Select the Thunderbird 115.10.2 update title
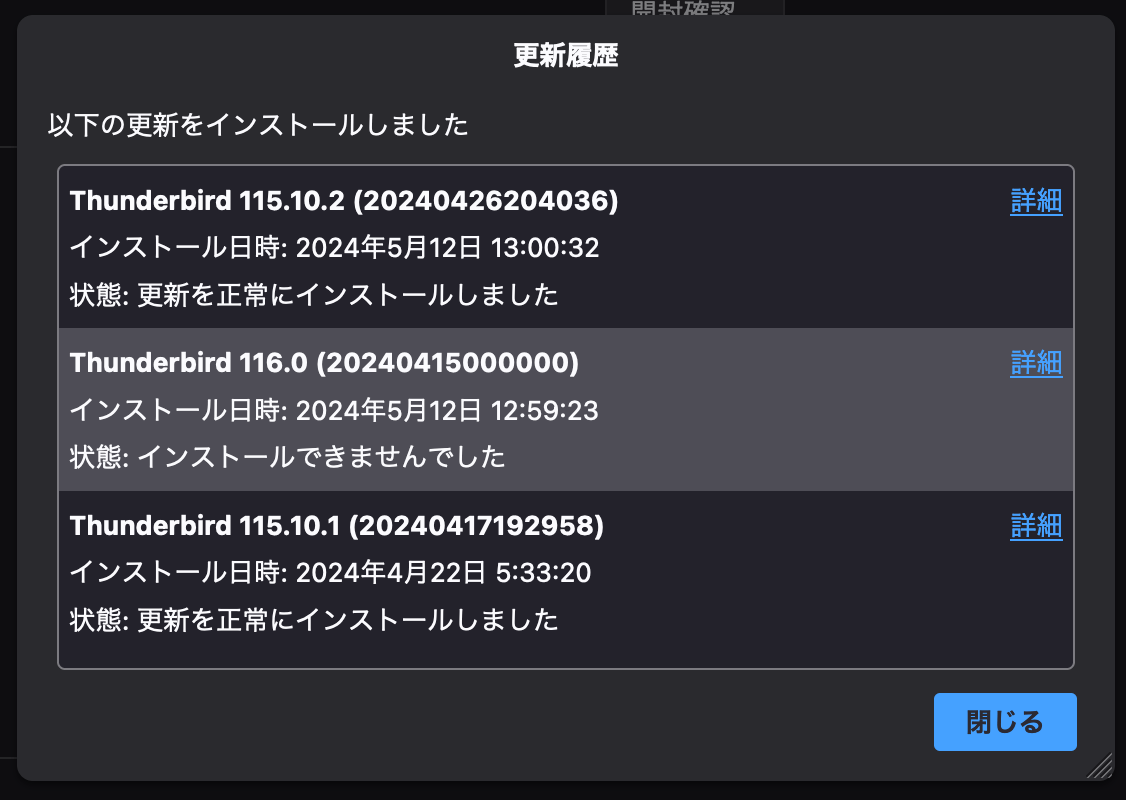Viewport: 1126px width, 800px height. tap(207, 201)
